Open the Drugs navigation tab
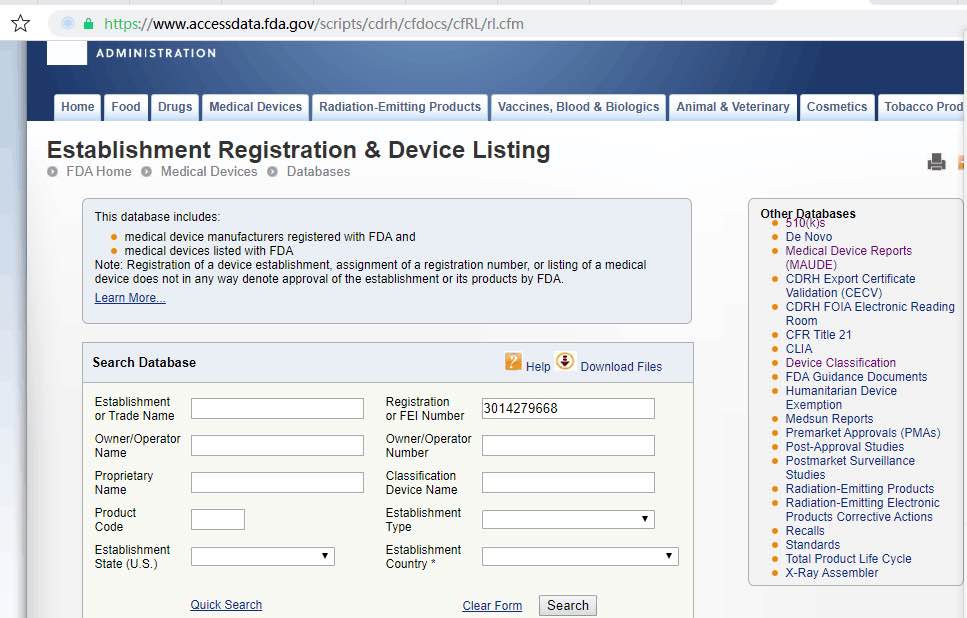Screen dimensions: 967x618 174,107
